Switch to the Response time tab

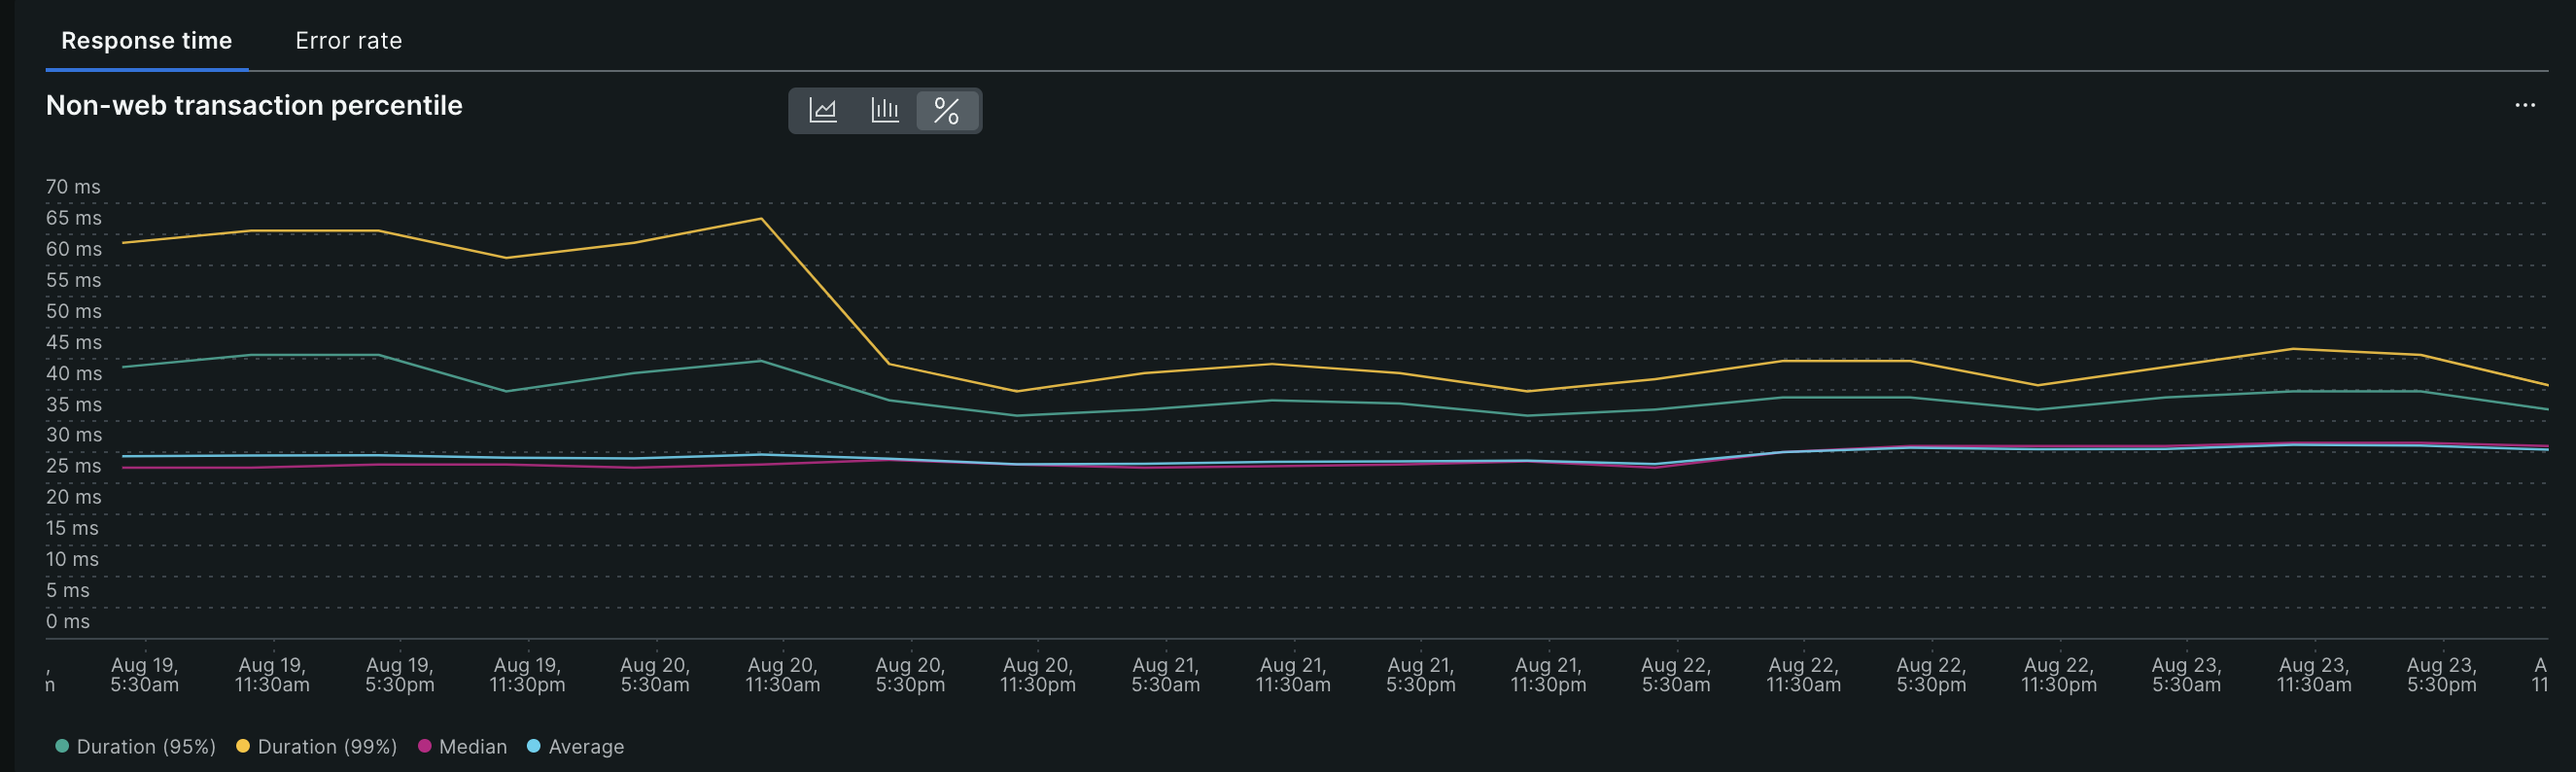tap(146, 41)
